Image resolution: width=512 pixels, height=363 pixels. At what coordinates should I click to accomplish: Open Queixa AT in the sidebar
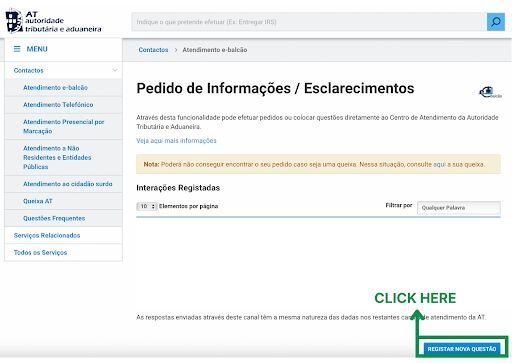[x=38, y=201]
